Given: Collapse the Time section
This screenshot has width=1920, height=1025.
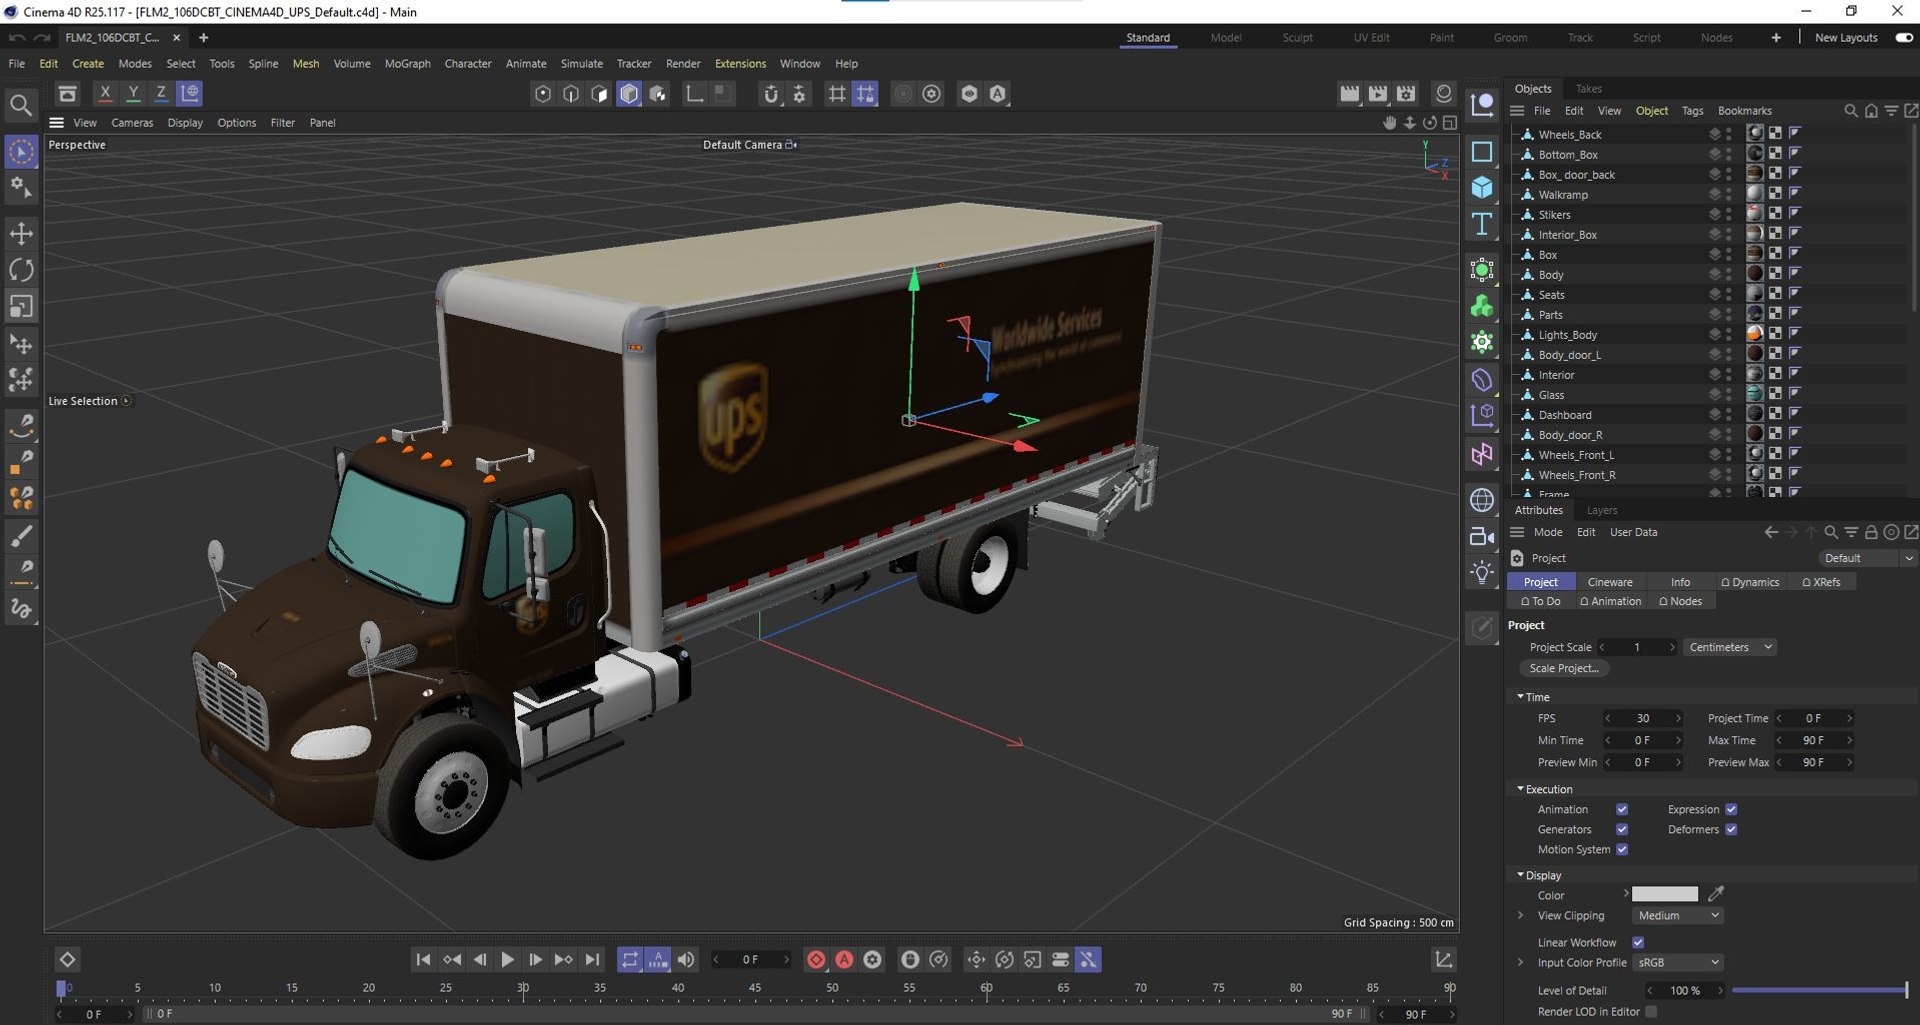Looking at the screenshot, I should [1520, 697].
